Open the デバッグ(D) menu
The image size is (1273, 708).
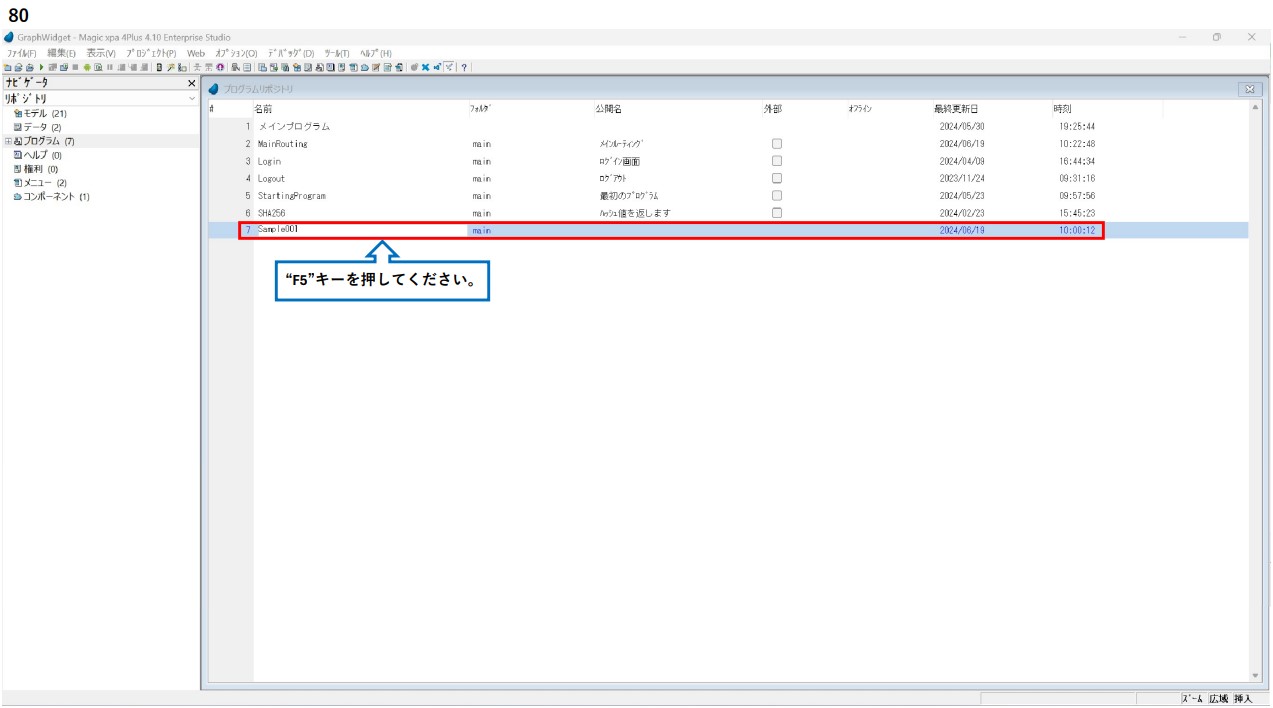click(290, 53)
